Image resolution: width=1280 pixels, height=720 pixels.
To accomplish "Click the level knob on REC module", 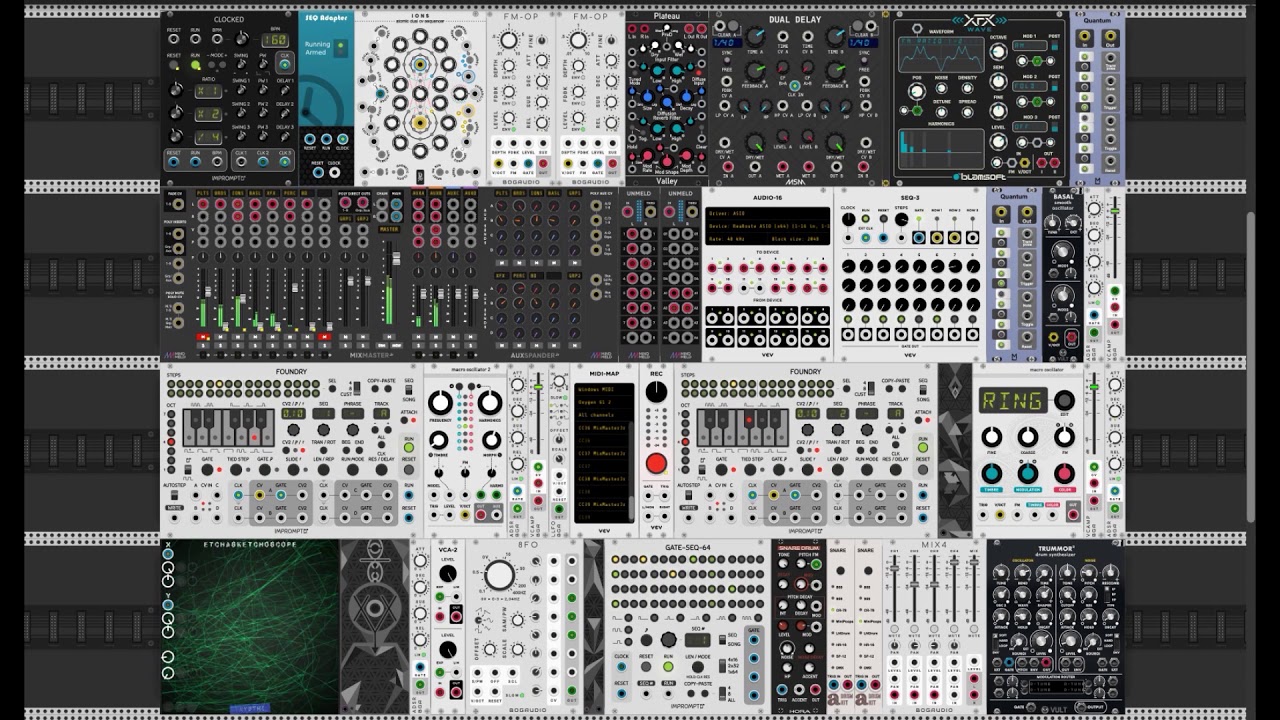I will [656, 392].
